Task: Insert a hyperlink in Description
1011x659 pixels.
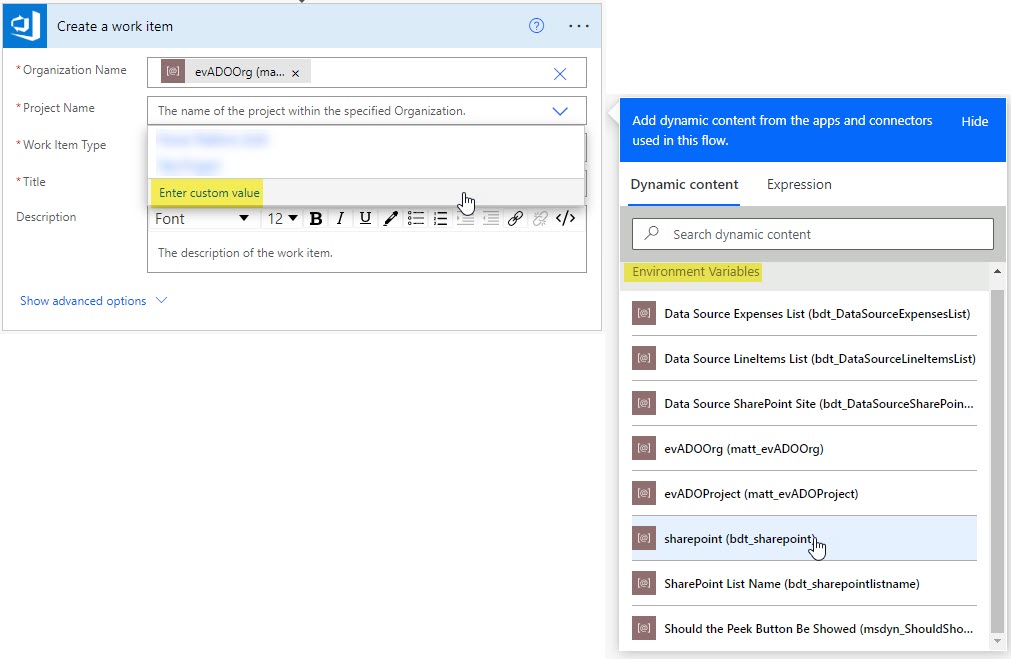Action: [x=515, y=219]
